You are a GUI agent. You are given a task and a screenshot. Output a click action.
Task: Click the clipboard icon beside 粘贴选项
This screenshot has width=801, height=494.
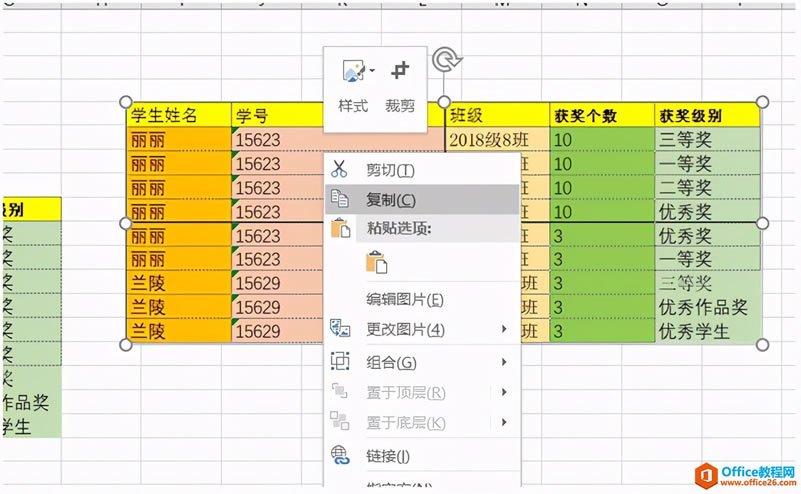pyautogui.click(x=340, y=228)
